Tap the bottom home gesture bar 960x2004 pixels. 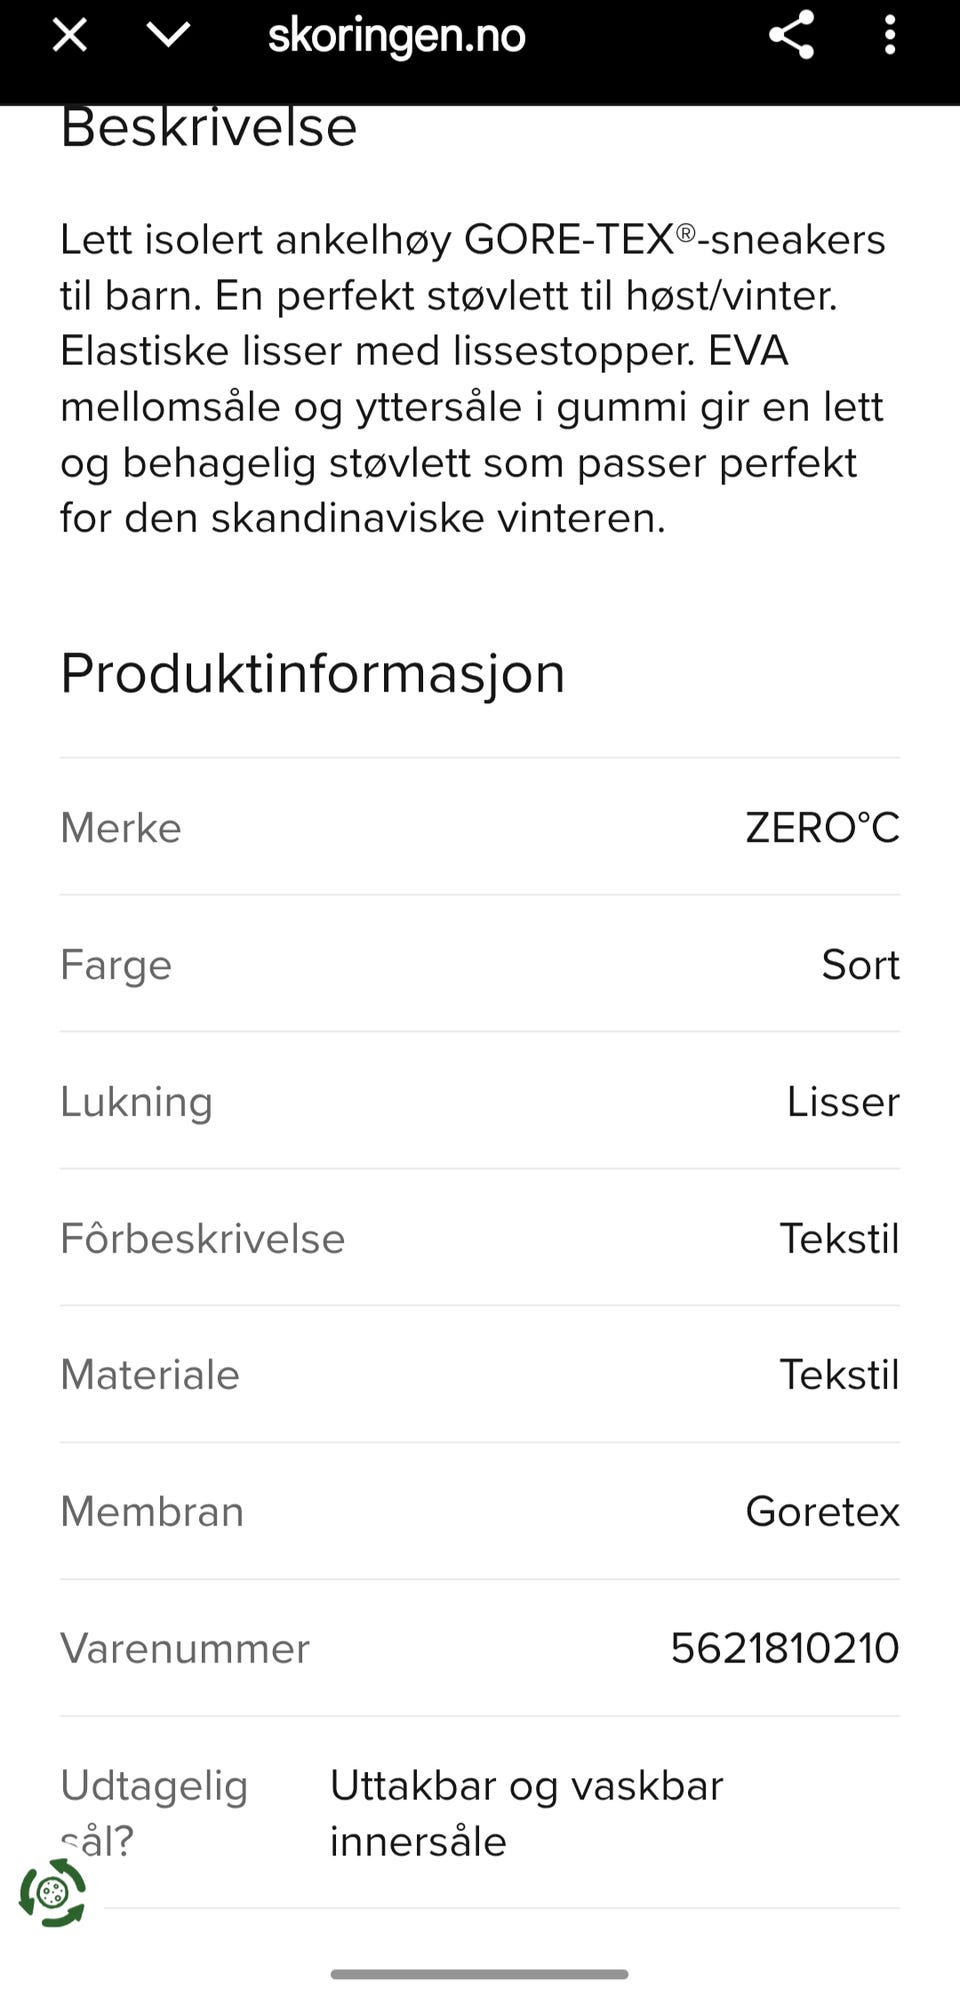pos(480,1974)
